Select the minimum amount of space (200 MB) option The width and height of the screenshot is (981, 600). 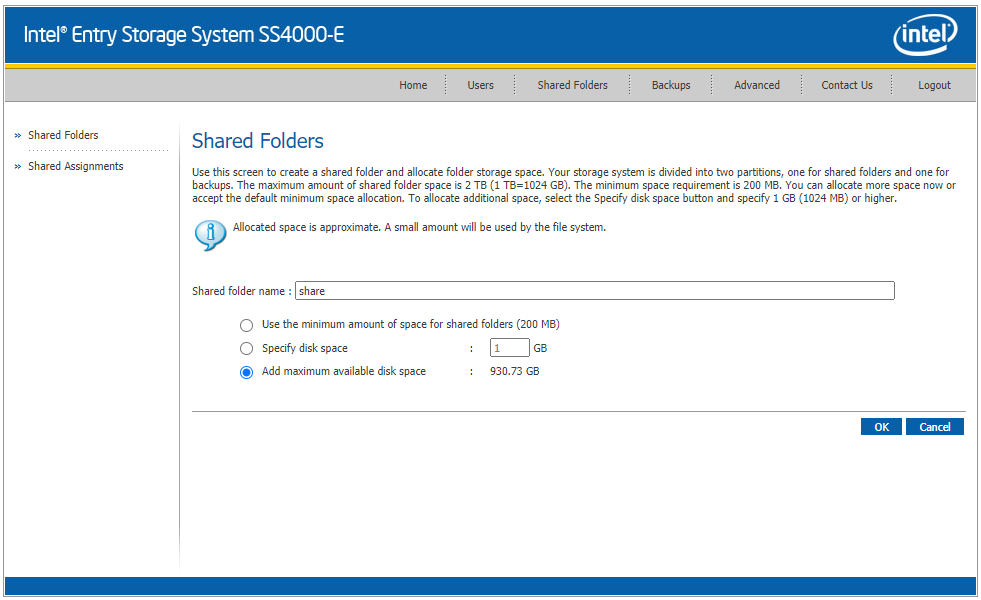[247, 325]
